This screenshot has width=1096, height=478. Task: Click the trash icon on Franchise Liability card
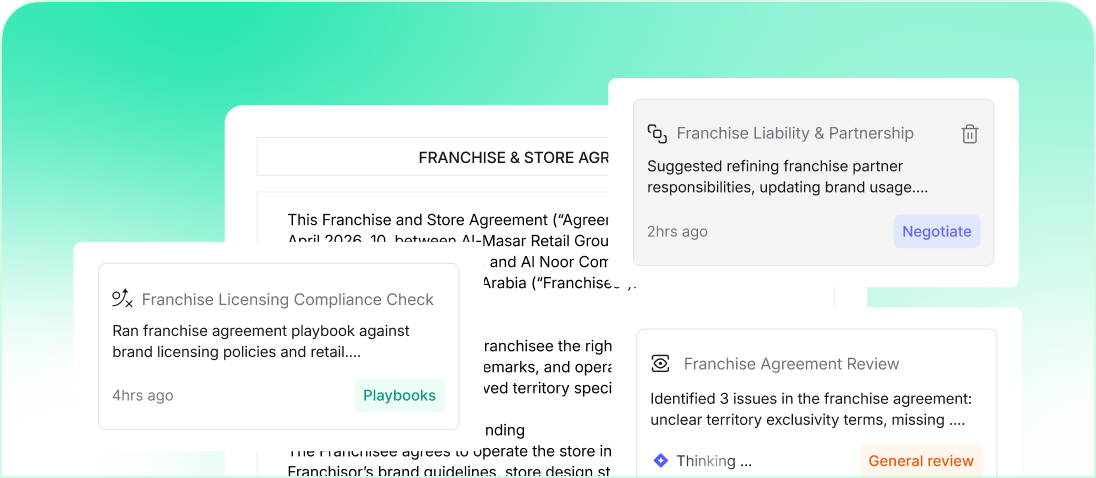(969, 134)
